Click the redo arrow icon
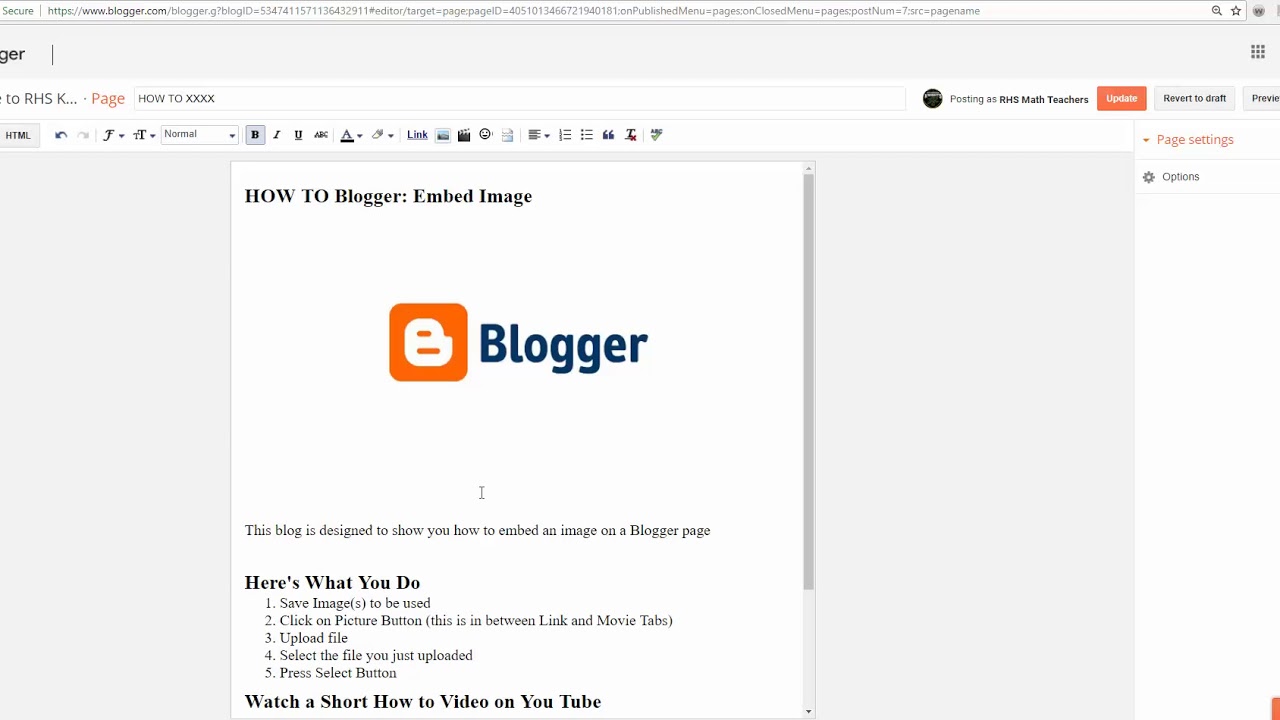Viewport: 1280px width, 720px height. point(83,135)
